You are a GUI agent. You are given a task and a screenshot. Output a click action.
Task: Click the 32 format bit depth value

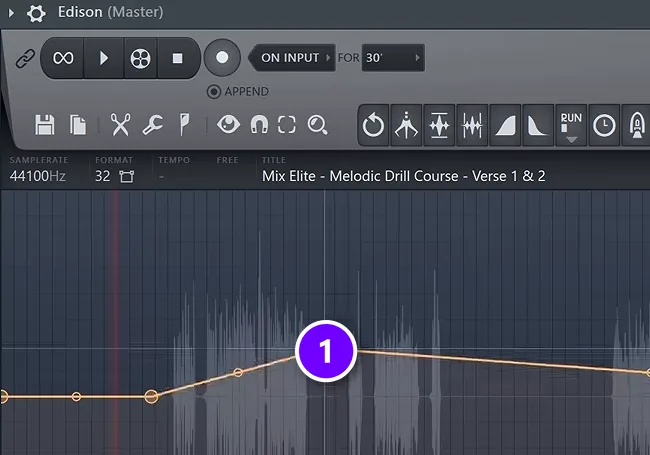click(x=102, y=176)
